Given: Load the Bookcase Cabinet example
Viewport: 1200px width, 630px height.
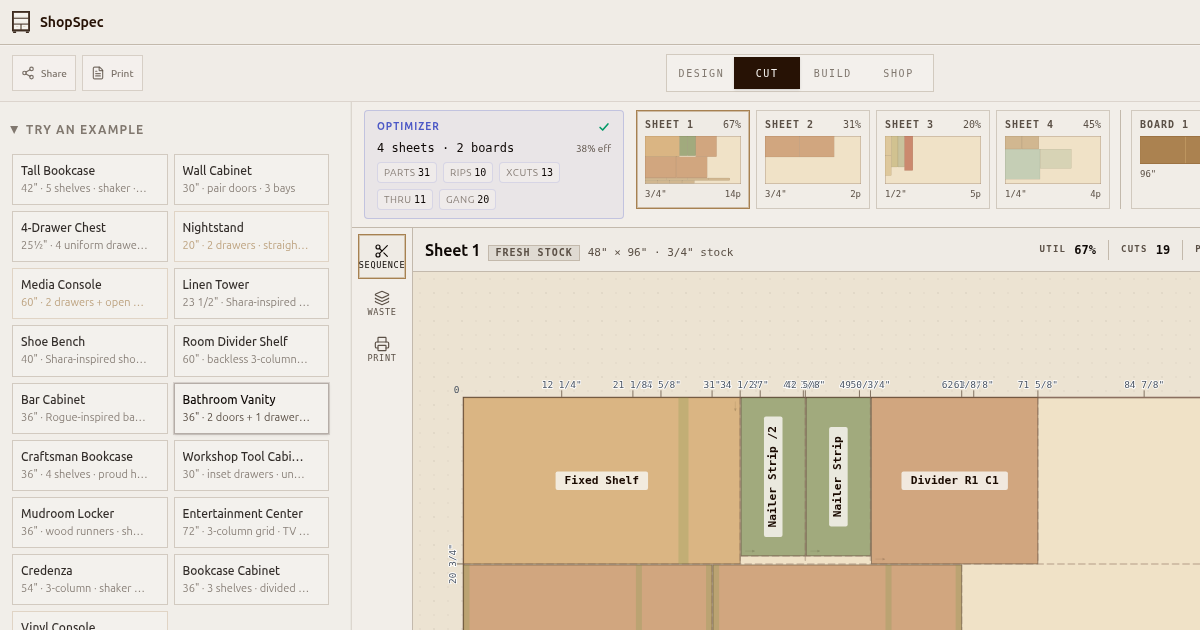Looking at the screenshot, I should pos(251,579).
